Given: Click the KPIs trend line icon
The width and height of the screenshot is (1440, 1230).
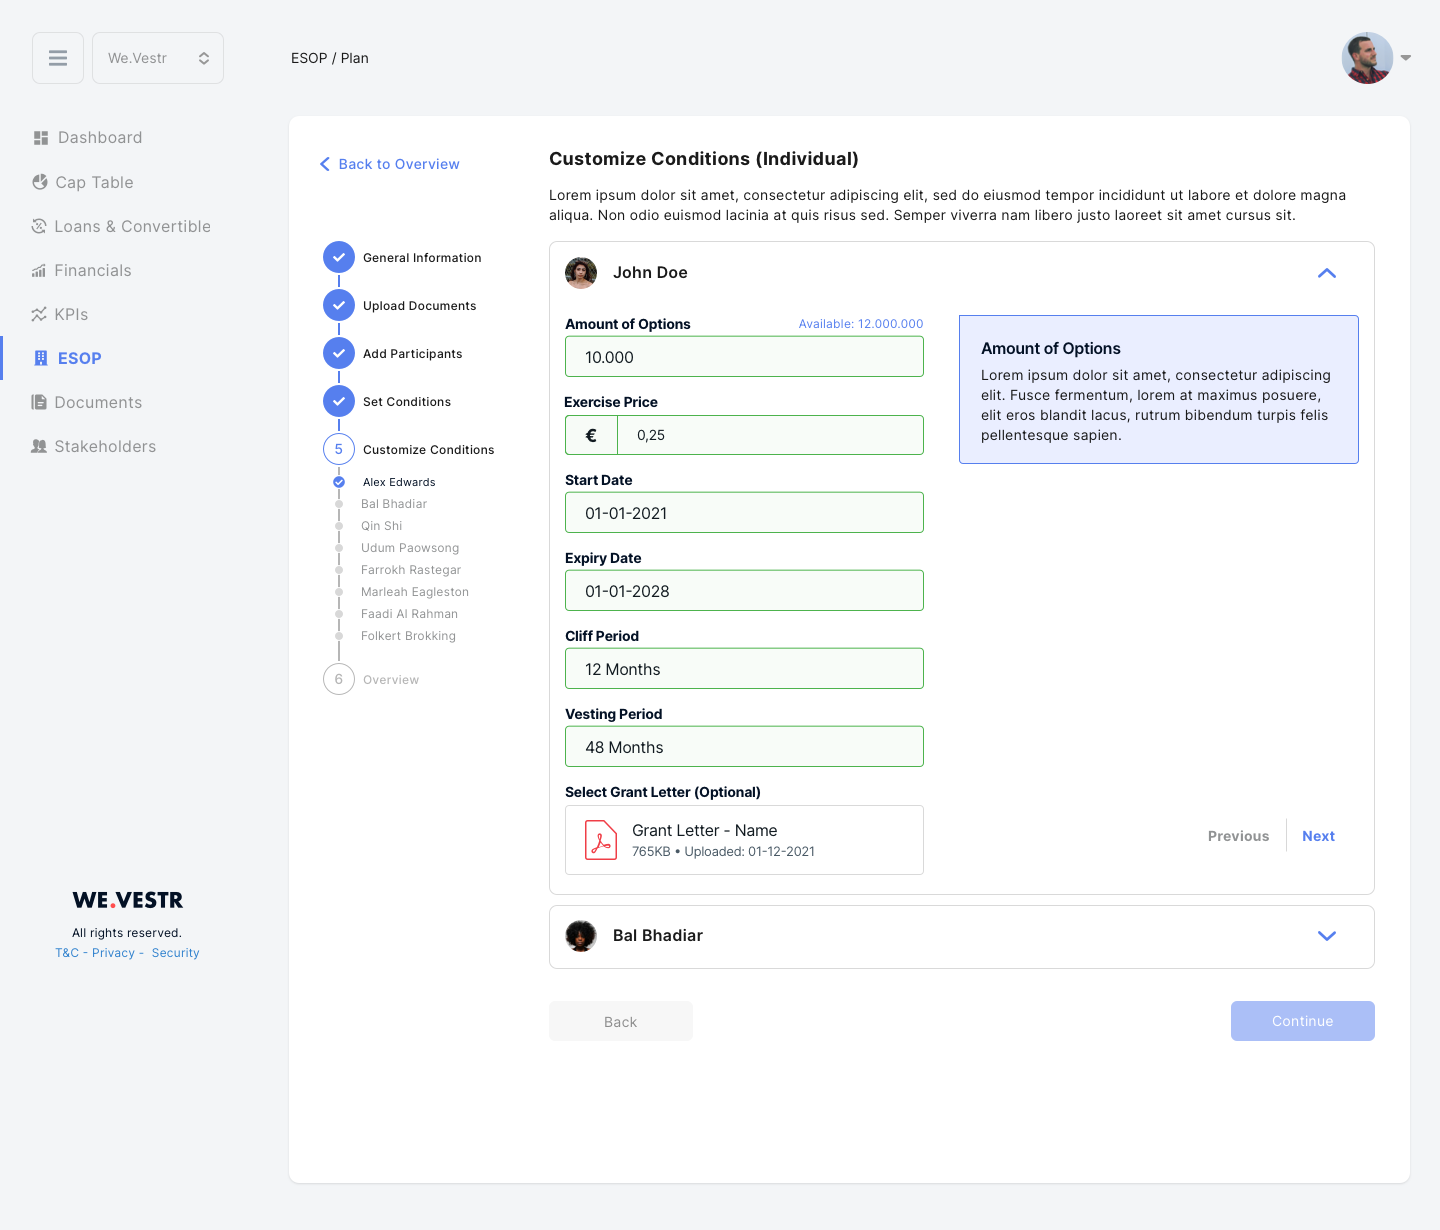Looking at the screenshot, I should click(x=39, y=314).
